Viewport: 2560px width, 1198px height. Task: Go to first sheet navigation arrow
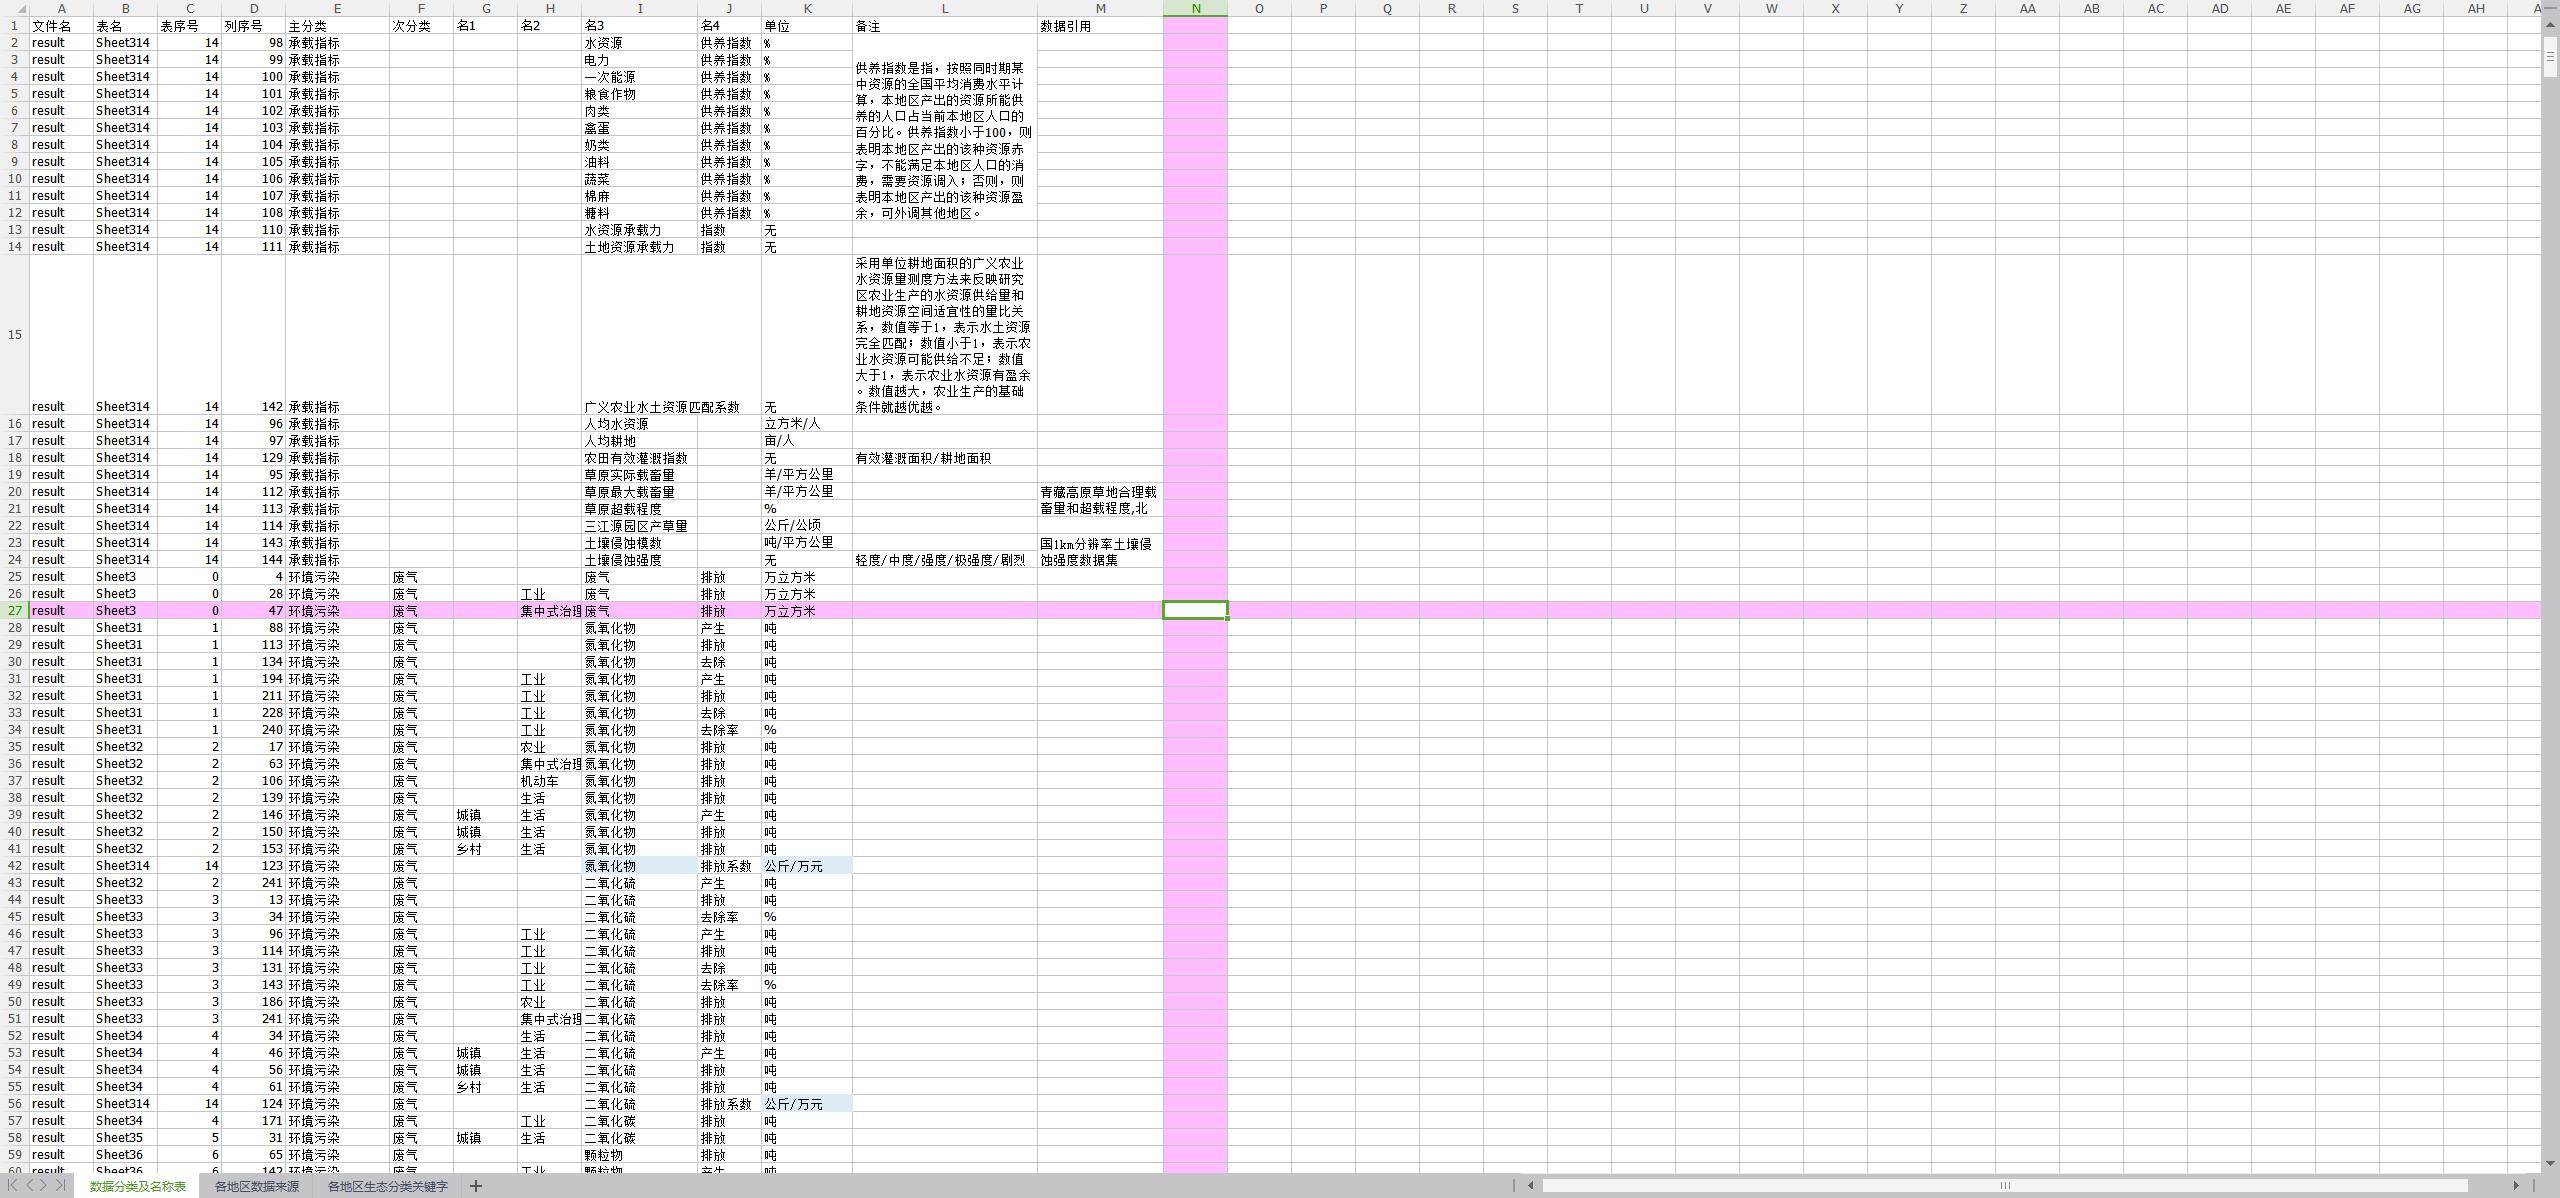pos(12,1185)
